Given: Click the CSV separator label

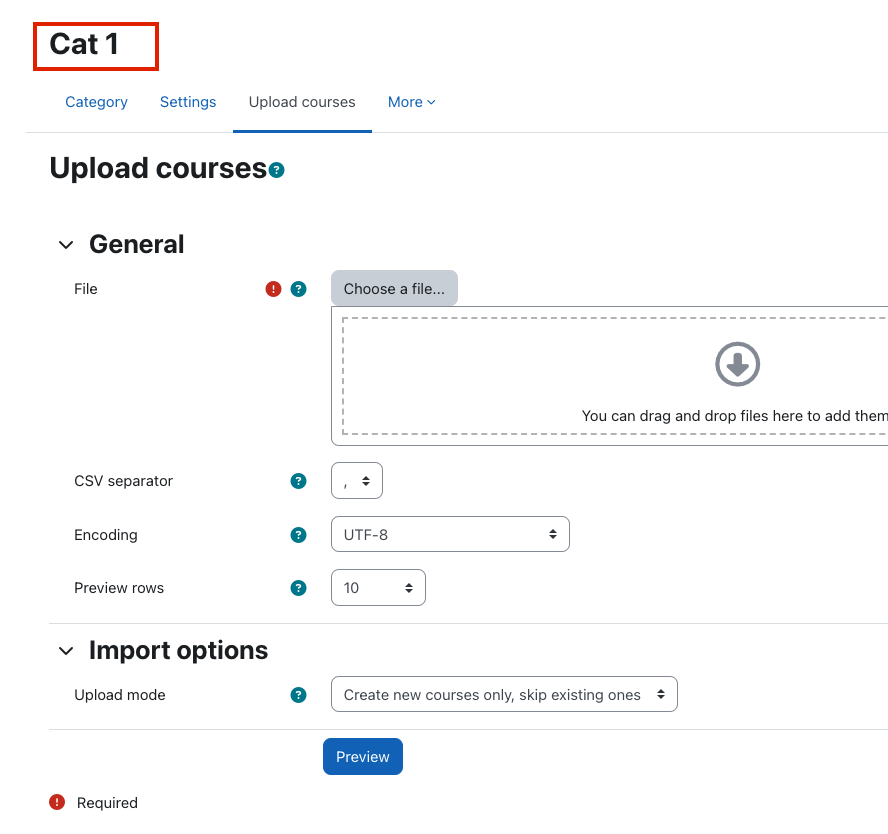Looking at the screenshot, I should click(123, 481).
